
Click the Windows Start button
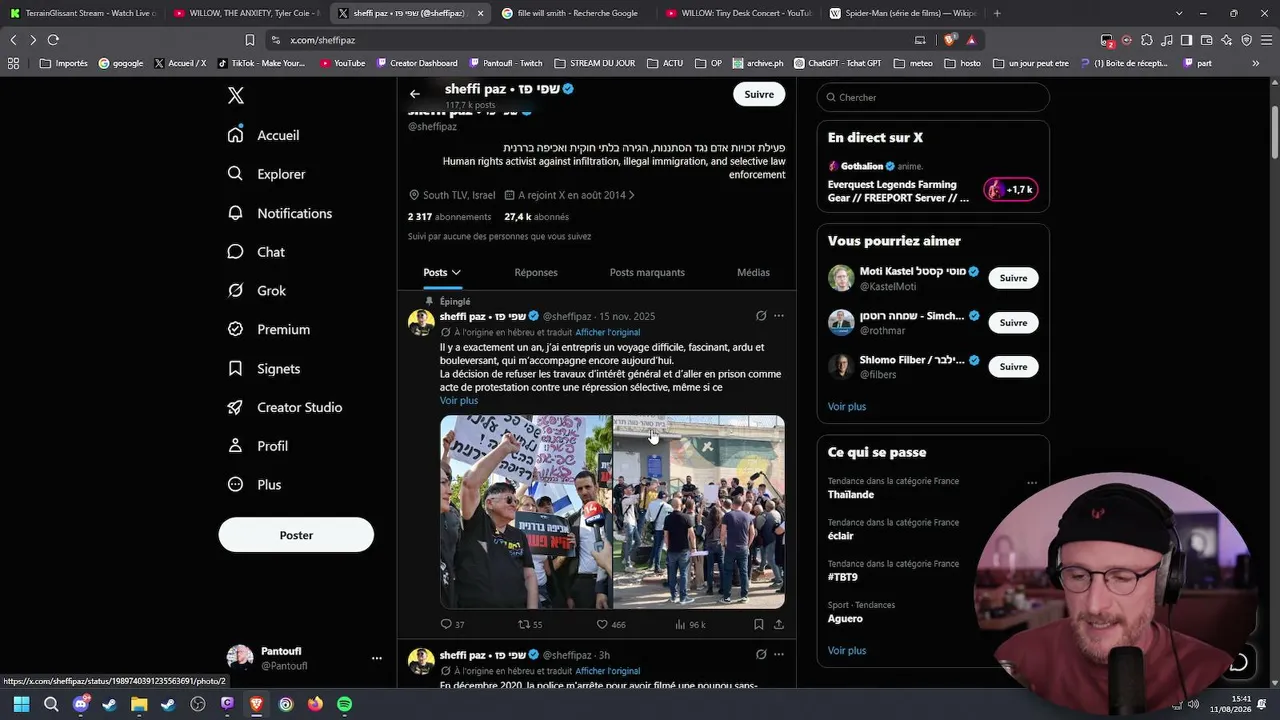tap(21, 704)
